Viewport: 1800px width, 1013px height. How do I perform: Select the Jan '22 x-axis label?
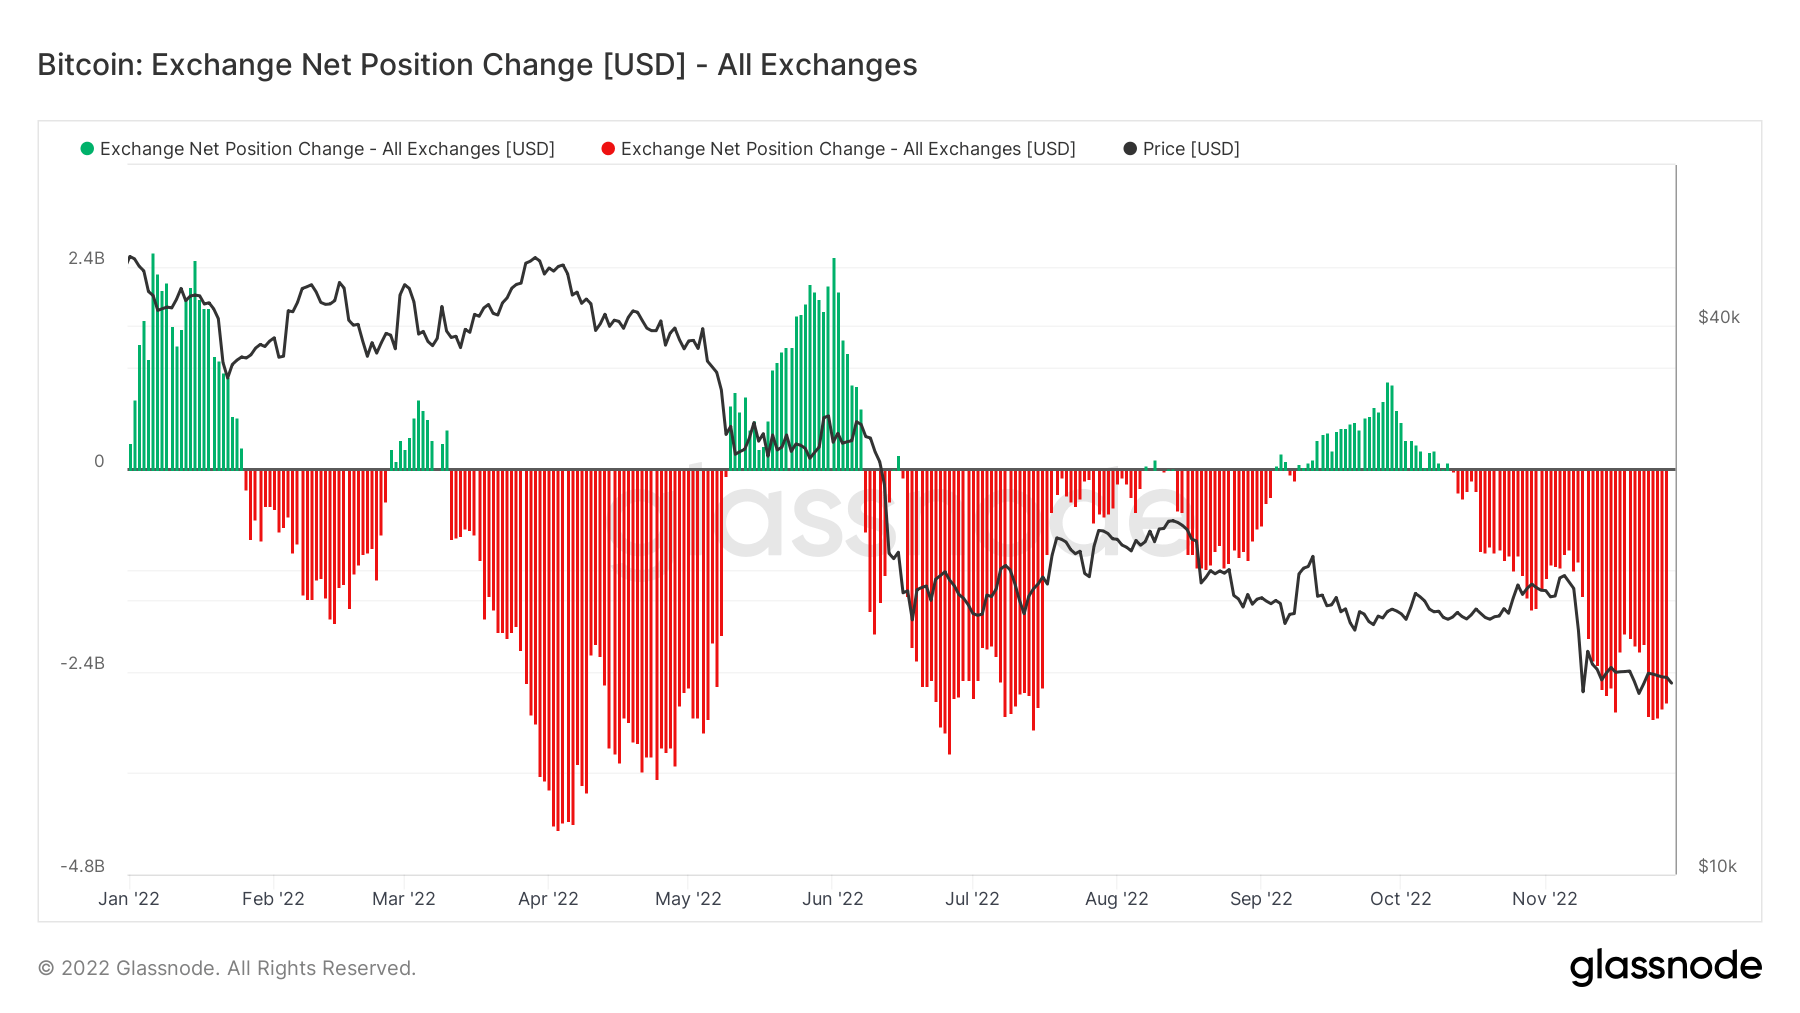click(x=129, y=898)
